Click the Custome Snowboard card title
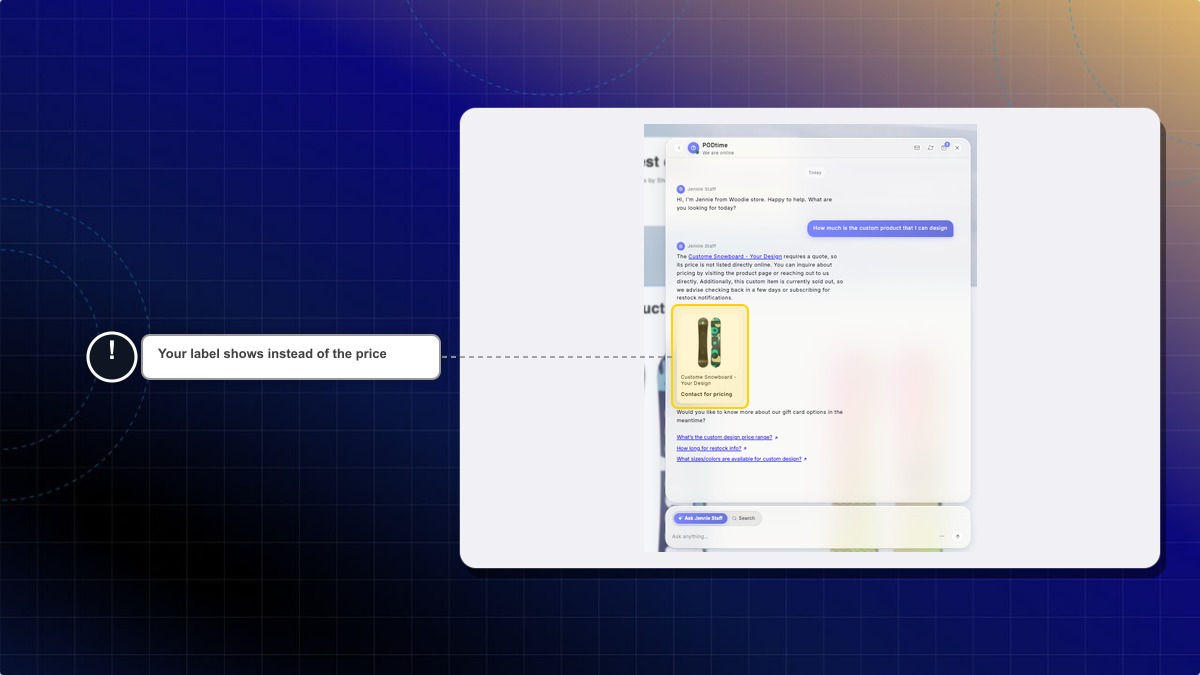 tap(708, 380)
